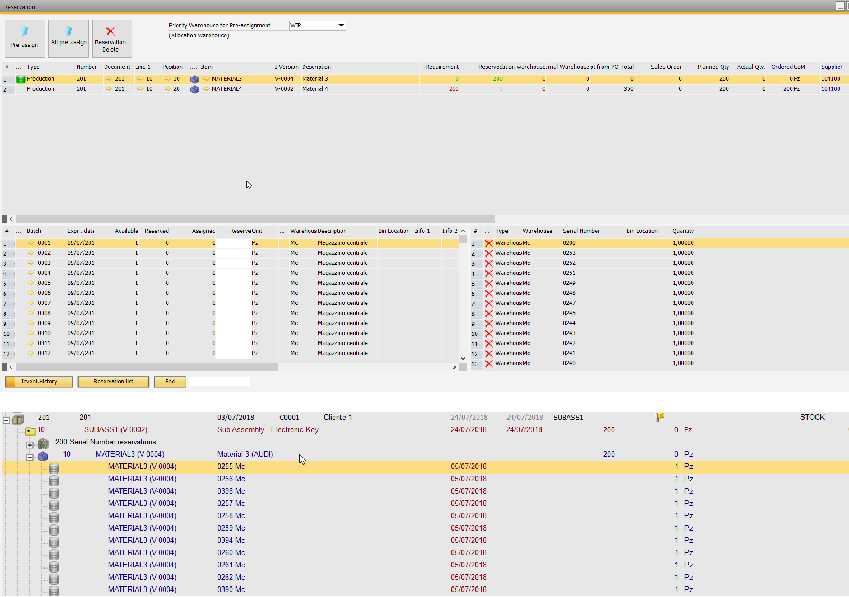This screenshot has width=849, height=597.
Task: Select tree row '0255 Mc'
Action: [424, 468]
